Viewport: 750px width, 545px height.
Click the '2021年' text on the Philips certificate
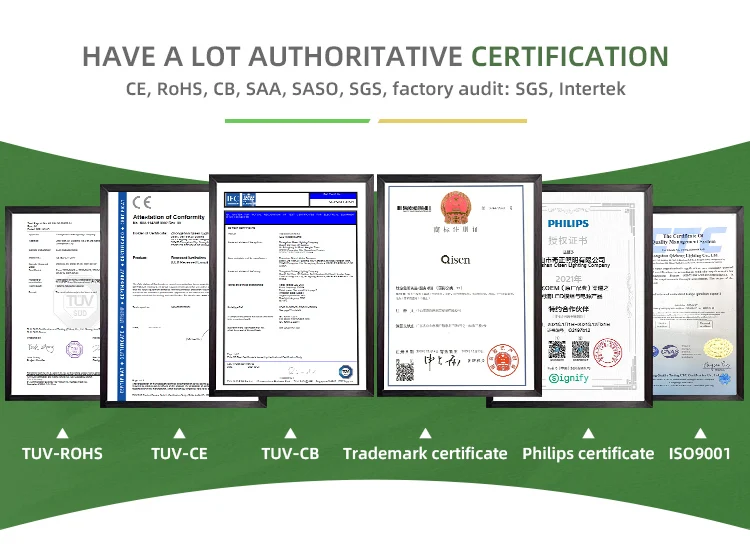point(569,279)
